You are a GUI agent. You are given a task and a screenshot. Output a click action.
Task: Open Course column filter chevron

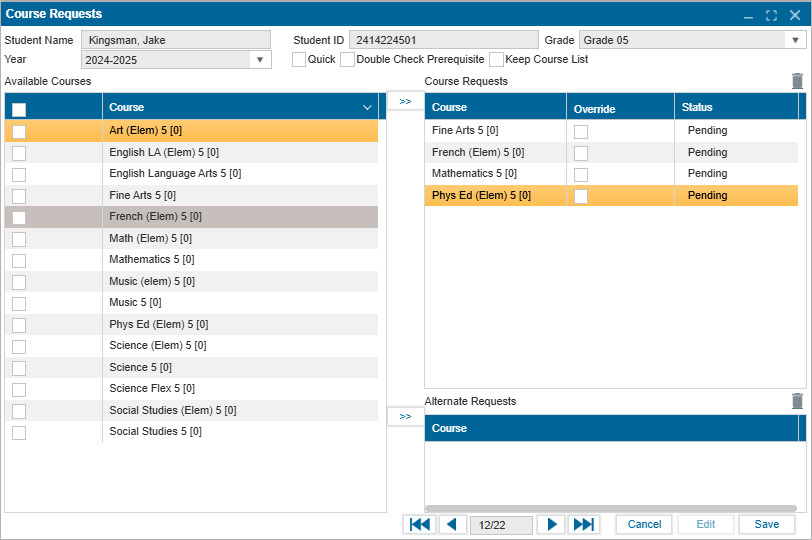click(x=367, y=107)
